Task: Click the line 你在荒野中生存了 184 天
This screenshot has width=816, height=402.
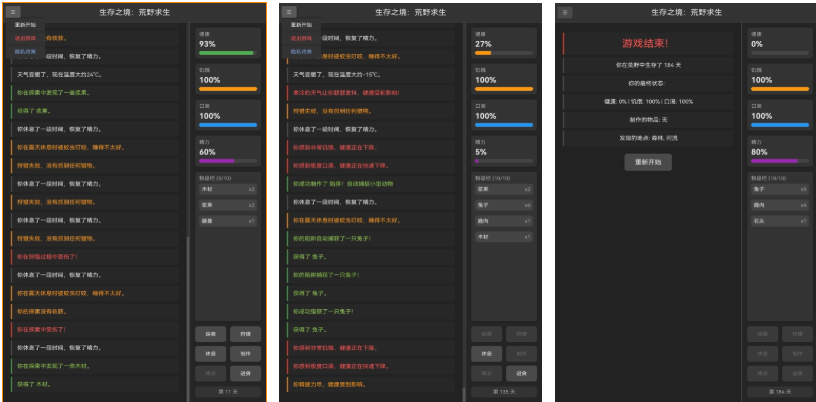Action: click(x=648, y=65)
